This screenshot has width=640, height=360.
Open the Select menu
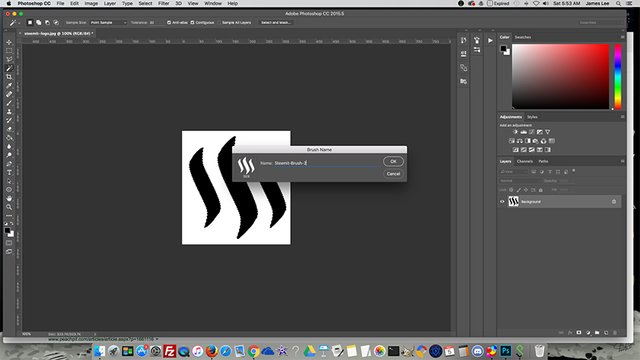(x=145, y=3)
